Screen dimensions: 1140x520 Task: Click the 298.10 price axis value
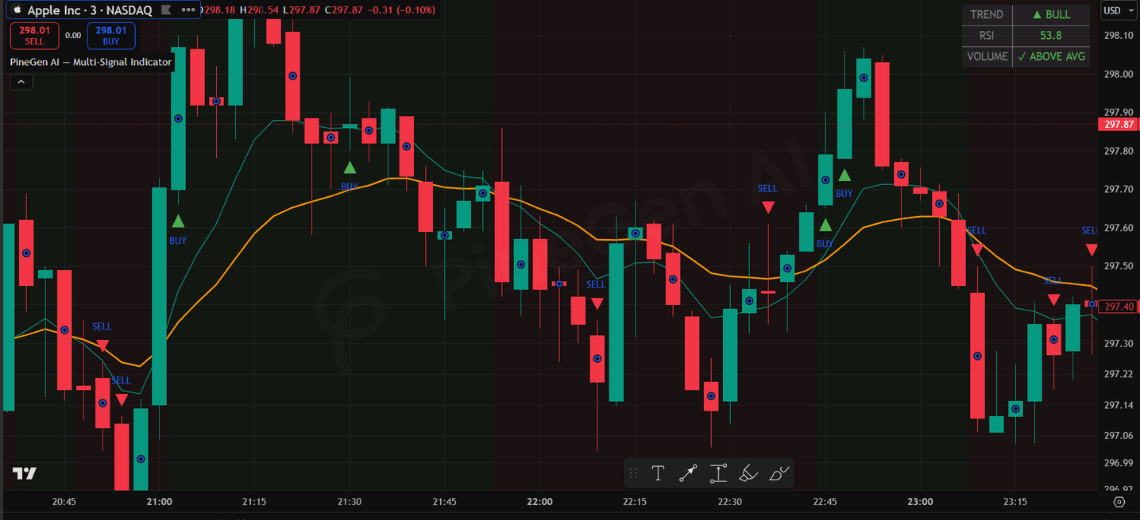pos(1119,35)
